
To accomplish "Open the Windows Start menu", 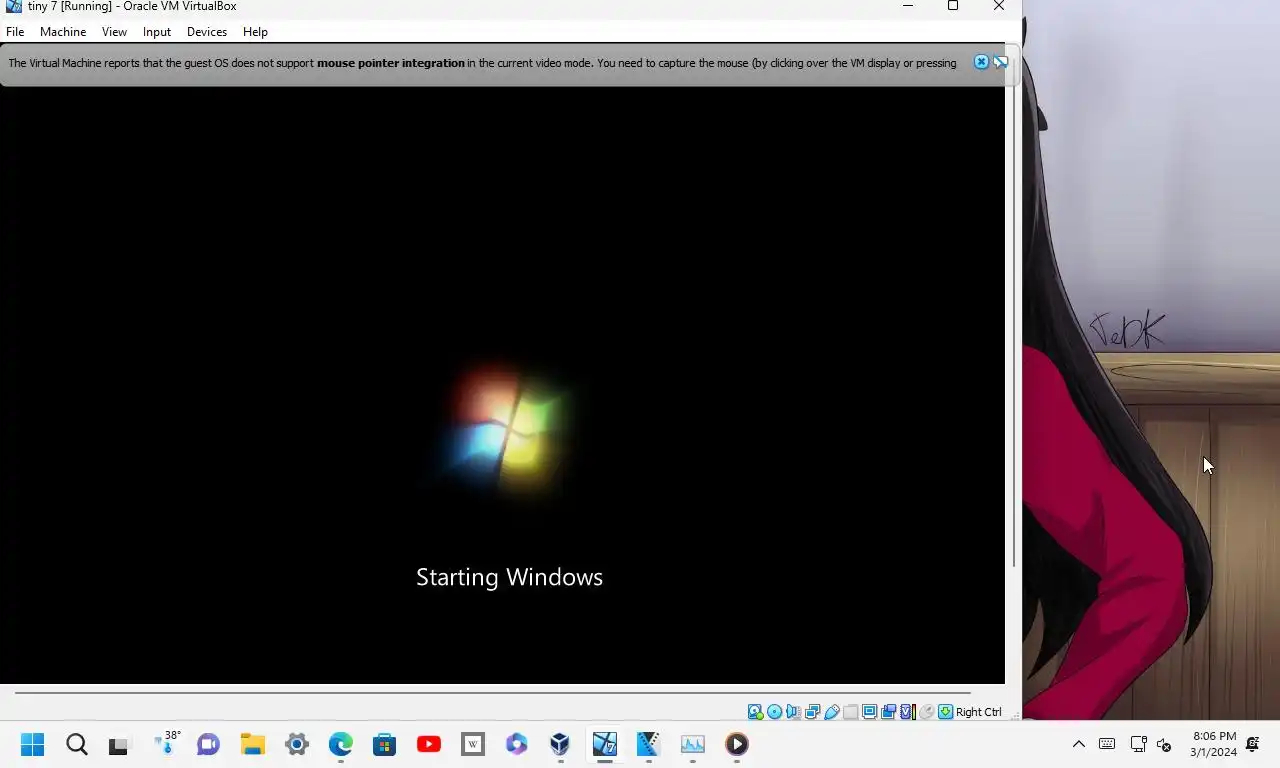I will pos(33,744).
